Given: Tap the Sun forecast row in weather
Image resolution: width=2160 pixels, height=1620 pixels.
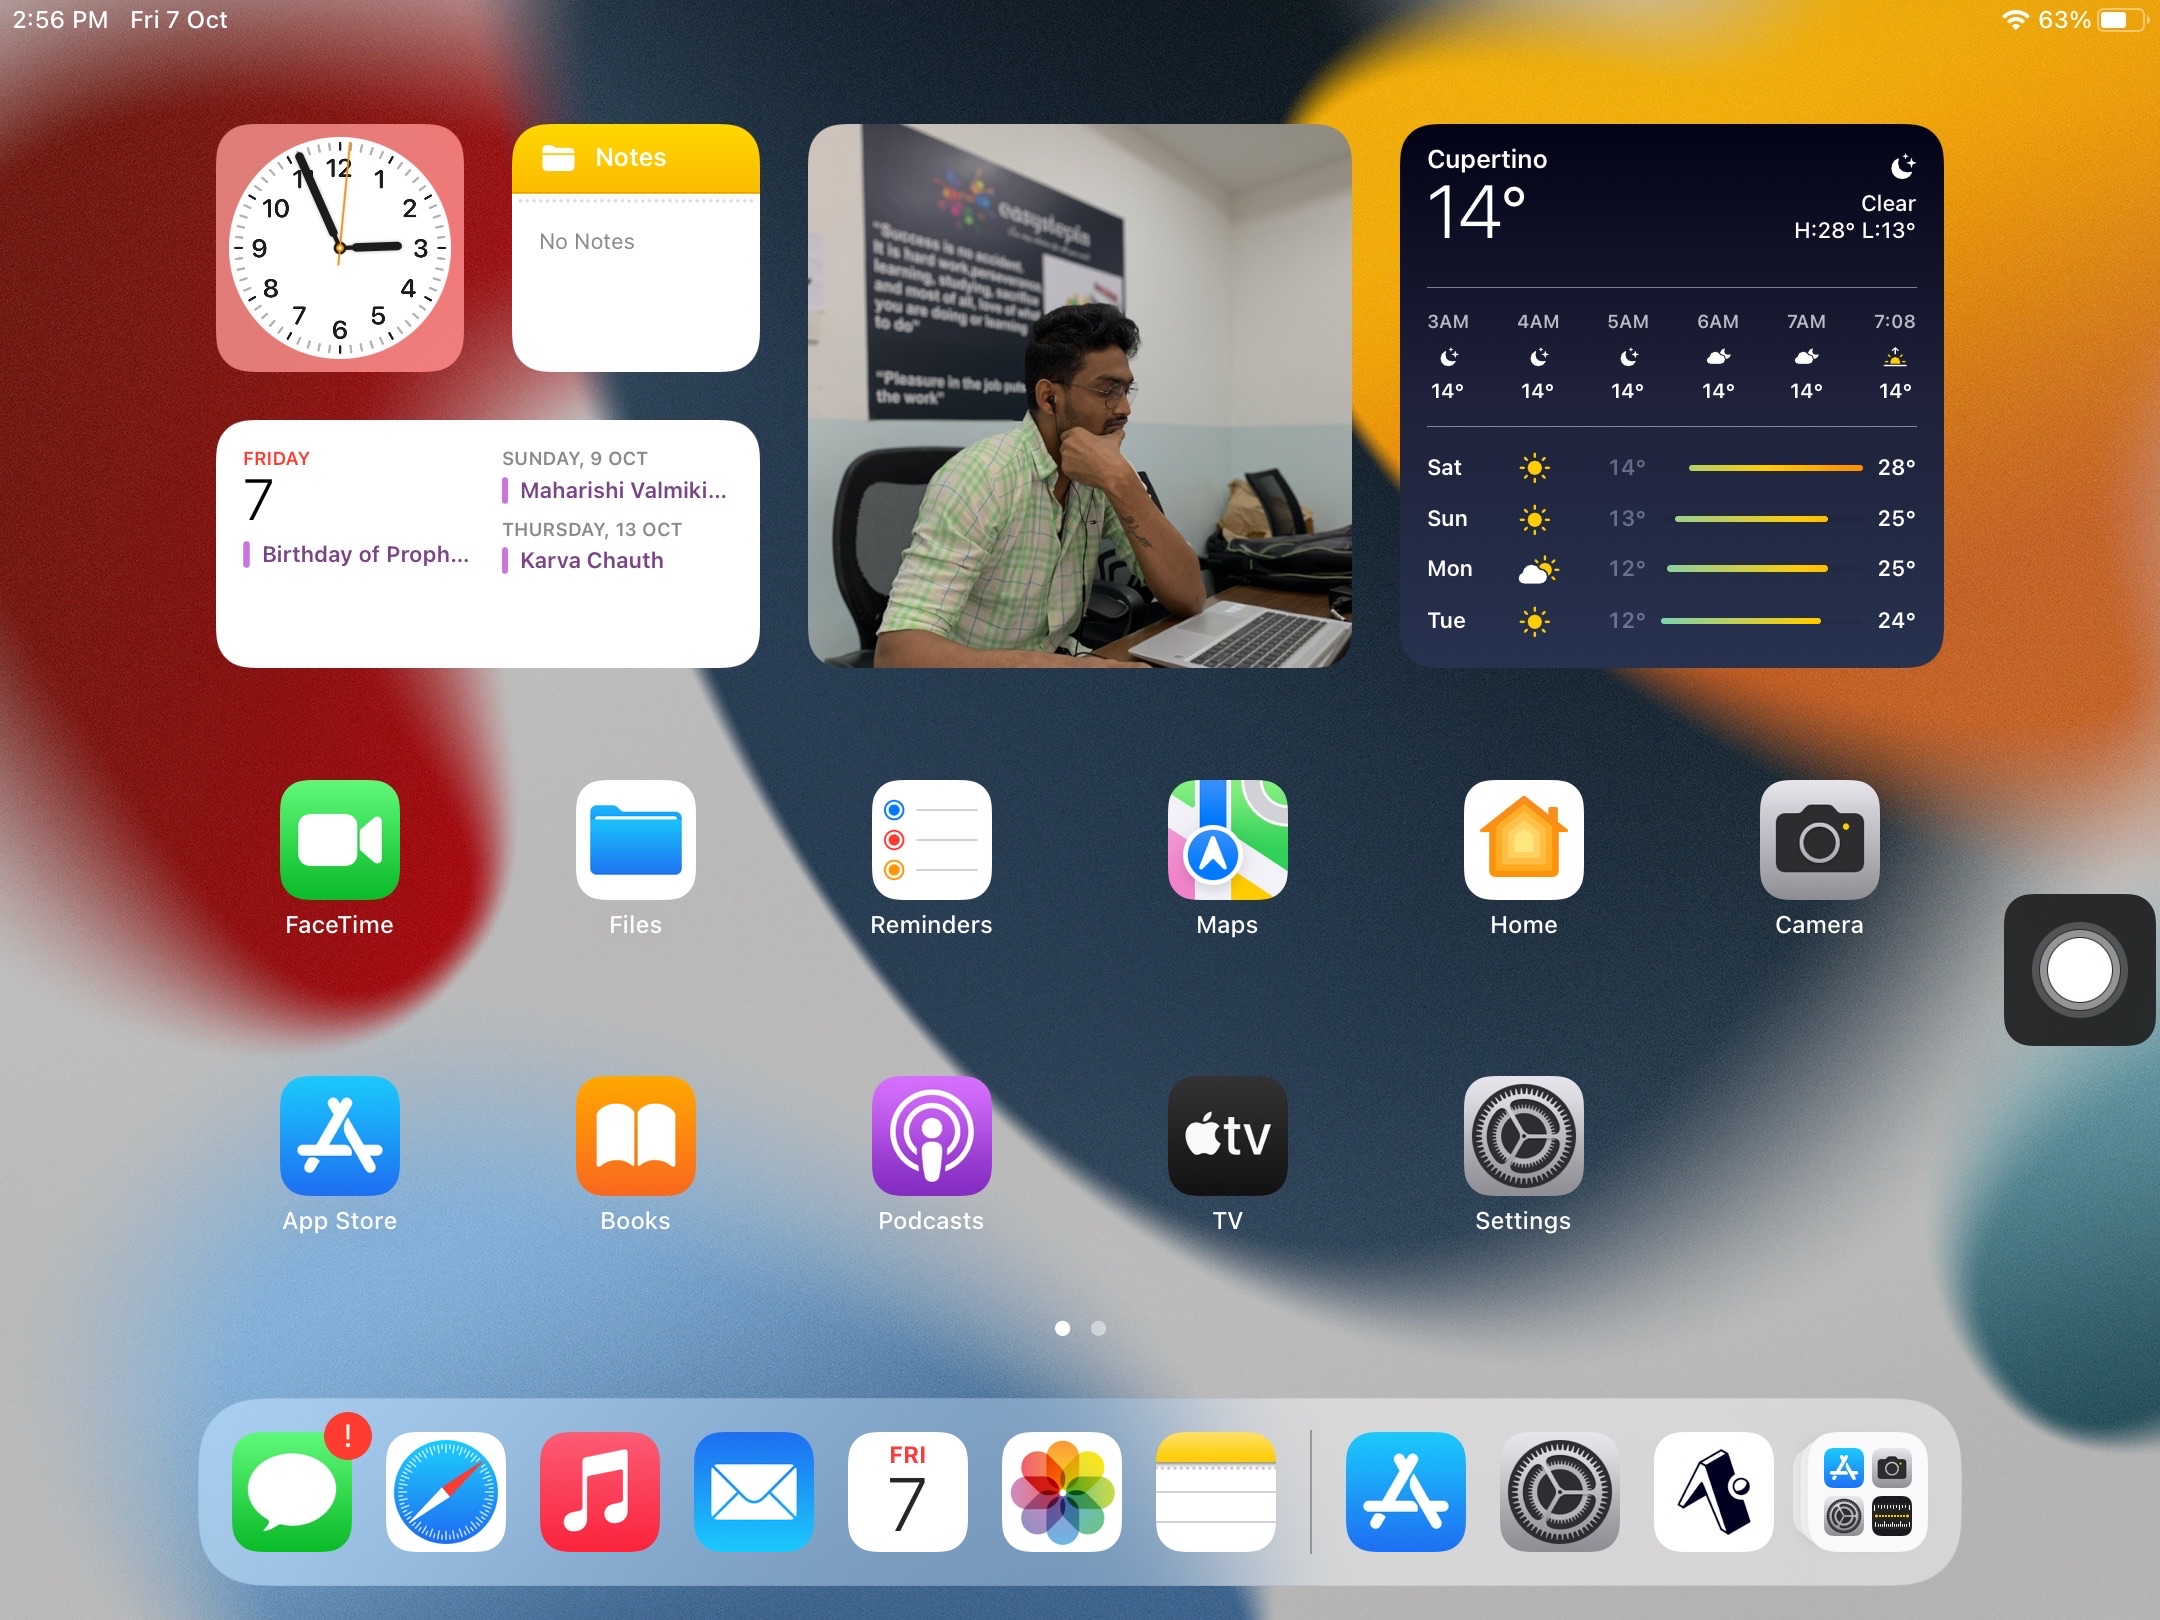Looking at the screenshot, I should click(1671, 518).
